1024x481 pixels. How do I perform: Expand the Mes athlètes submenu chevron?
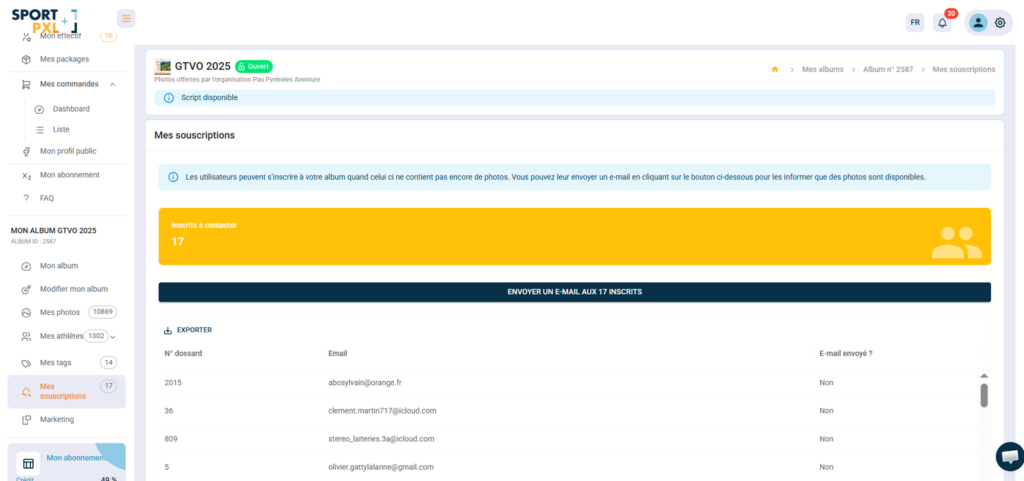(x=113, y=337)
